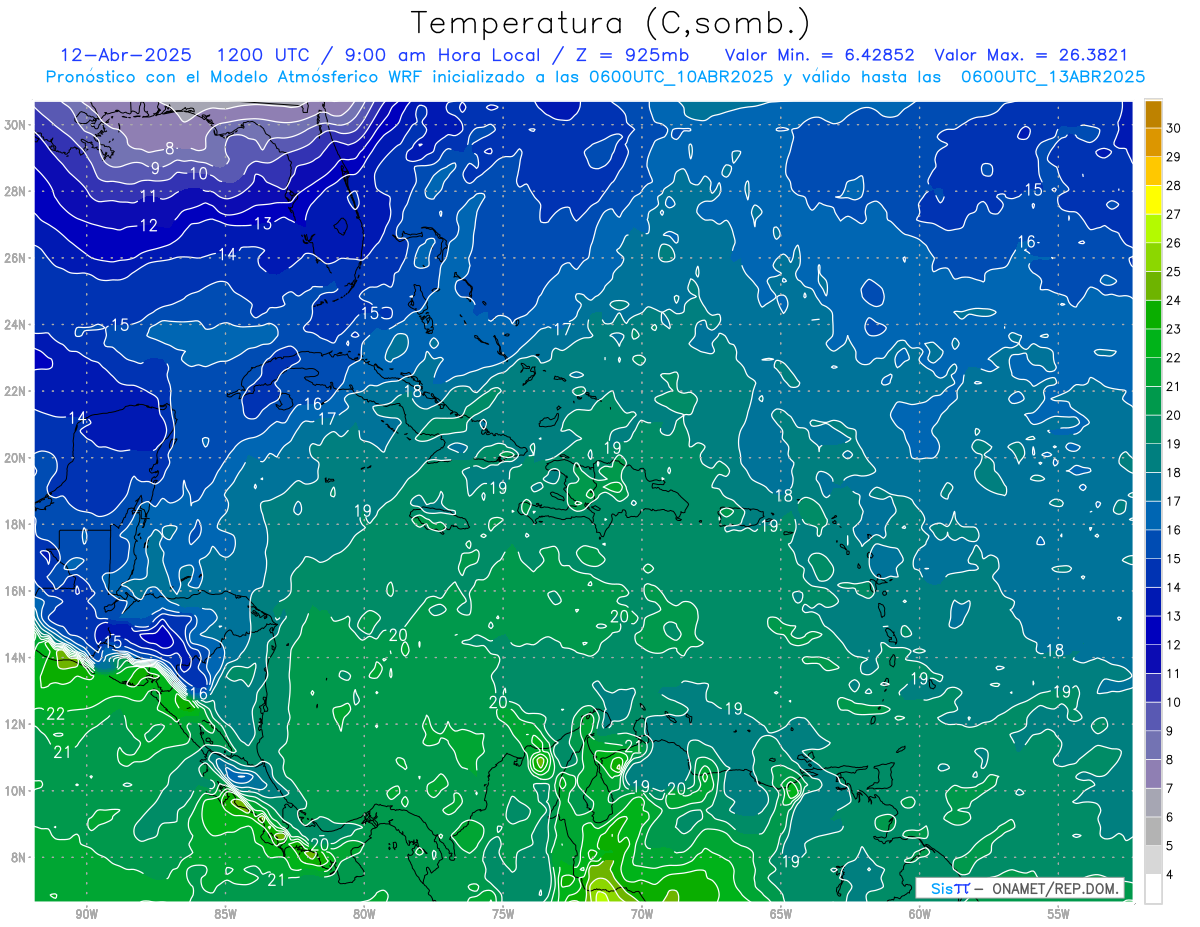Click the legend number 25 on colorbar
The width and height of the screenshot is (1200, 927).
click(1174, 272)
